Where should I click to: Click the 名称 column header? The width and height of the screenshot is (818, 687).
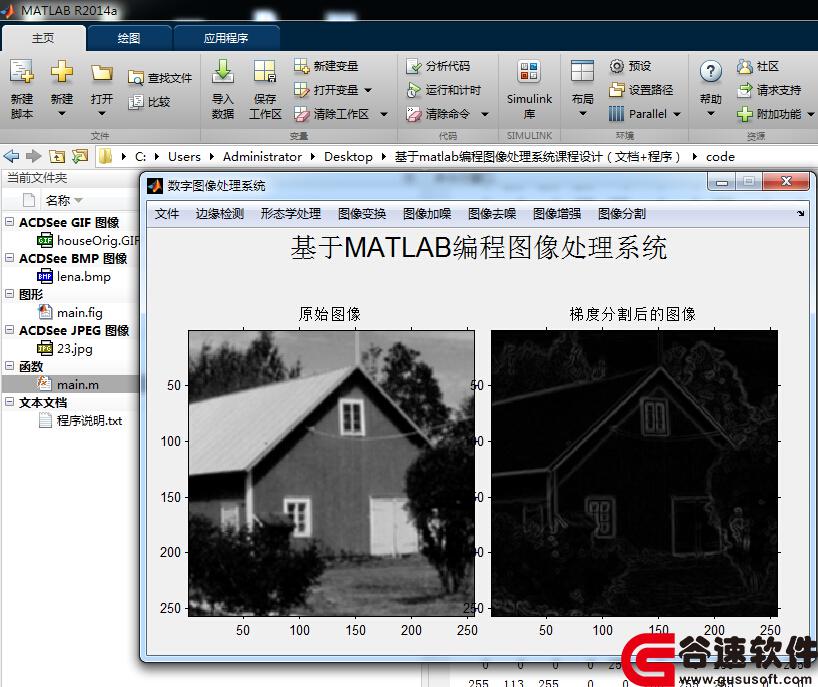click(x=57, y=200)
